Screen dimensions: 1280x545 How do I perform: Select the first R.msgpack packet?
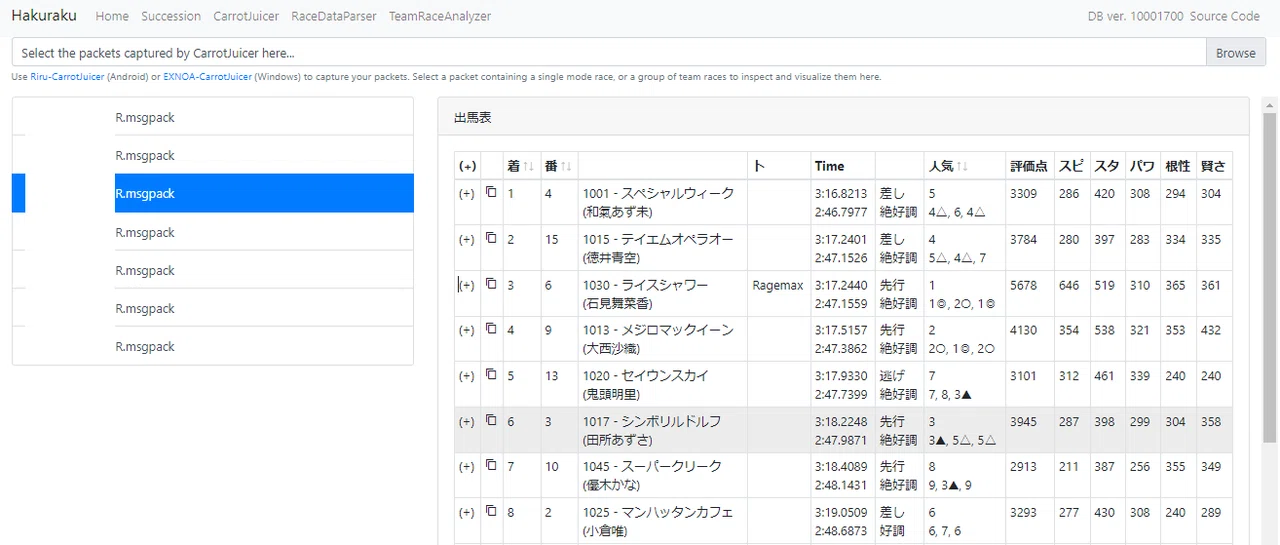coord(213,117)
